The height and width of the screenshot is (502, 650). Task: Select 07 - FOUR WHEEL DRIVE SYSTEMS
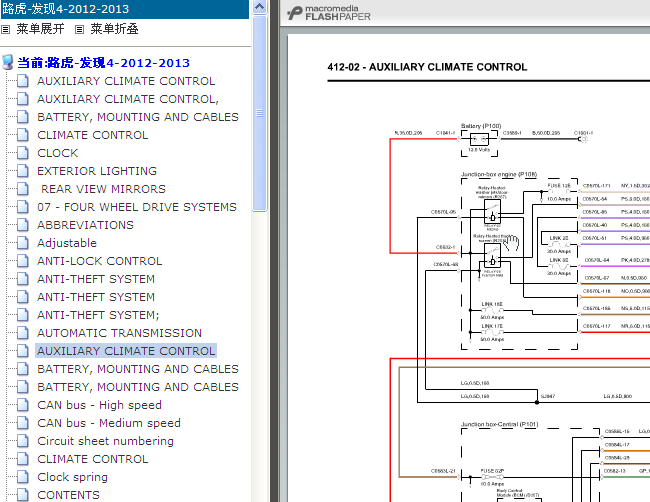[137, 207]
